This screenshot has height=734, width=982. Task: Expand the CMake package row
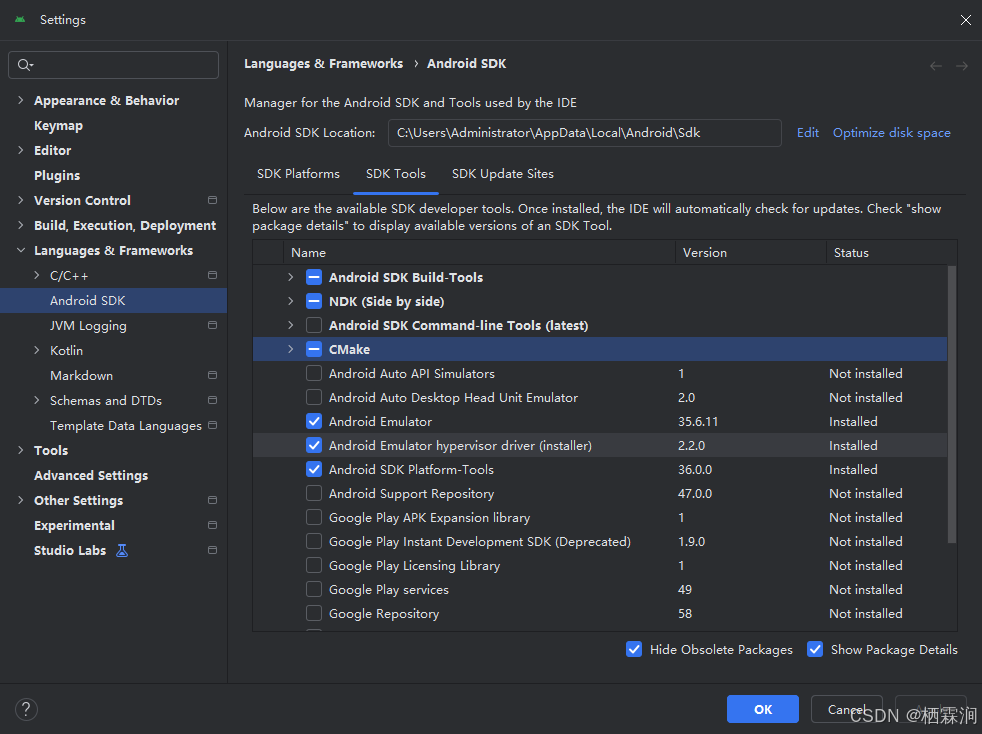pyautogui.click(x=291, y=349)
